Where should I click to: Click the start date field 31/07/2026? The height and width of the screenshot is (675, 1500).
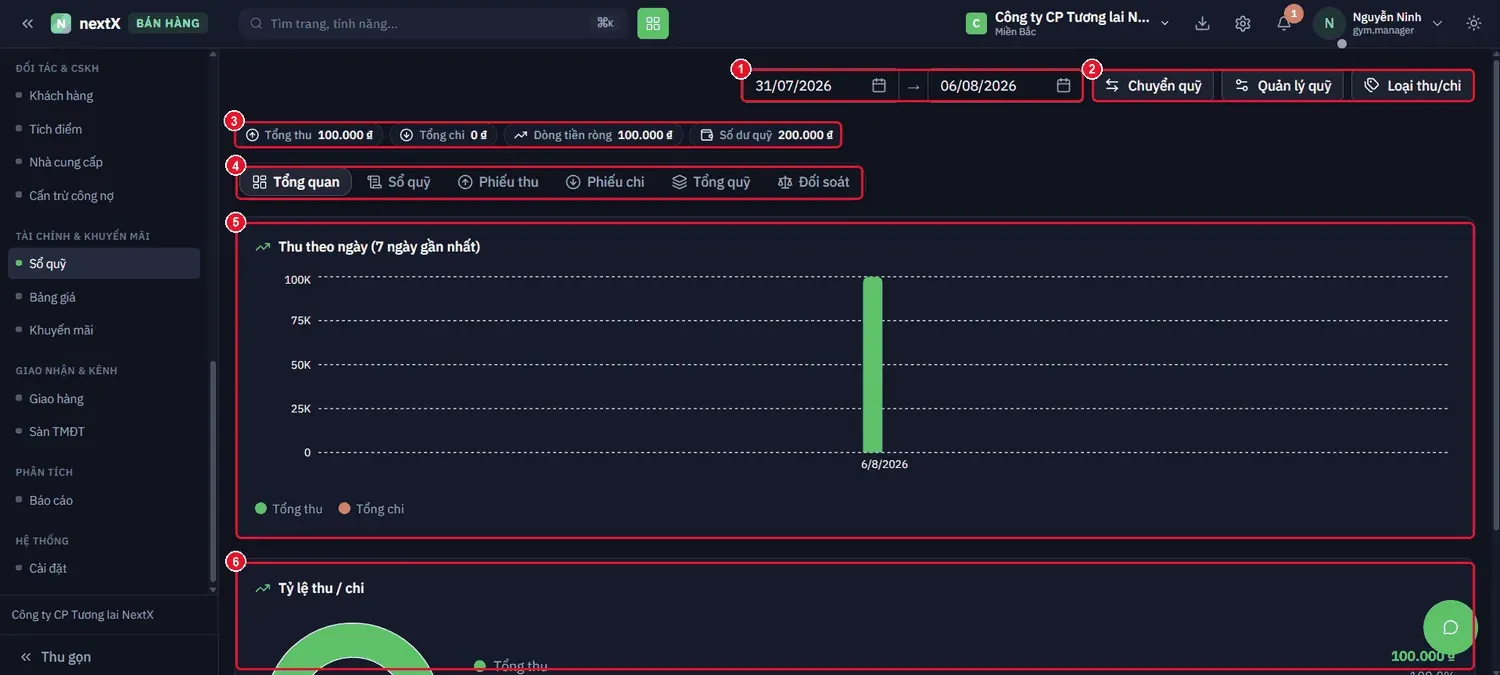[x=820, y=86]
